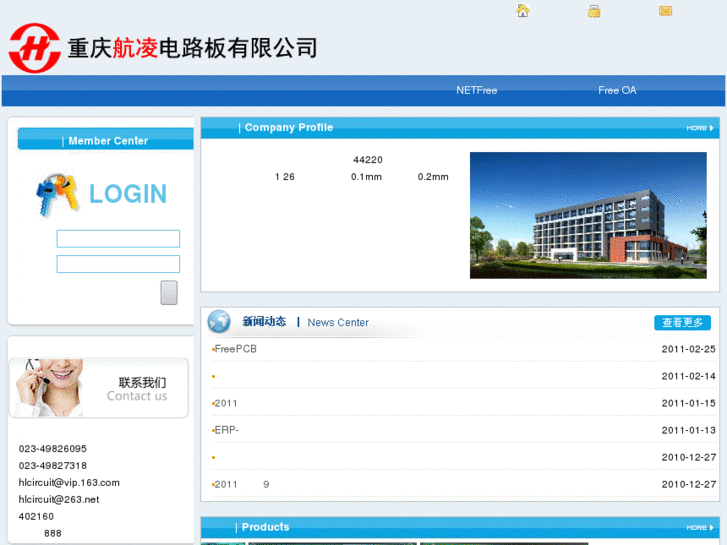The height and width of the screenshot is (545, 727).
Task: Click the News Center globe icon
Action: pos(219,322)
